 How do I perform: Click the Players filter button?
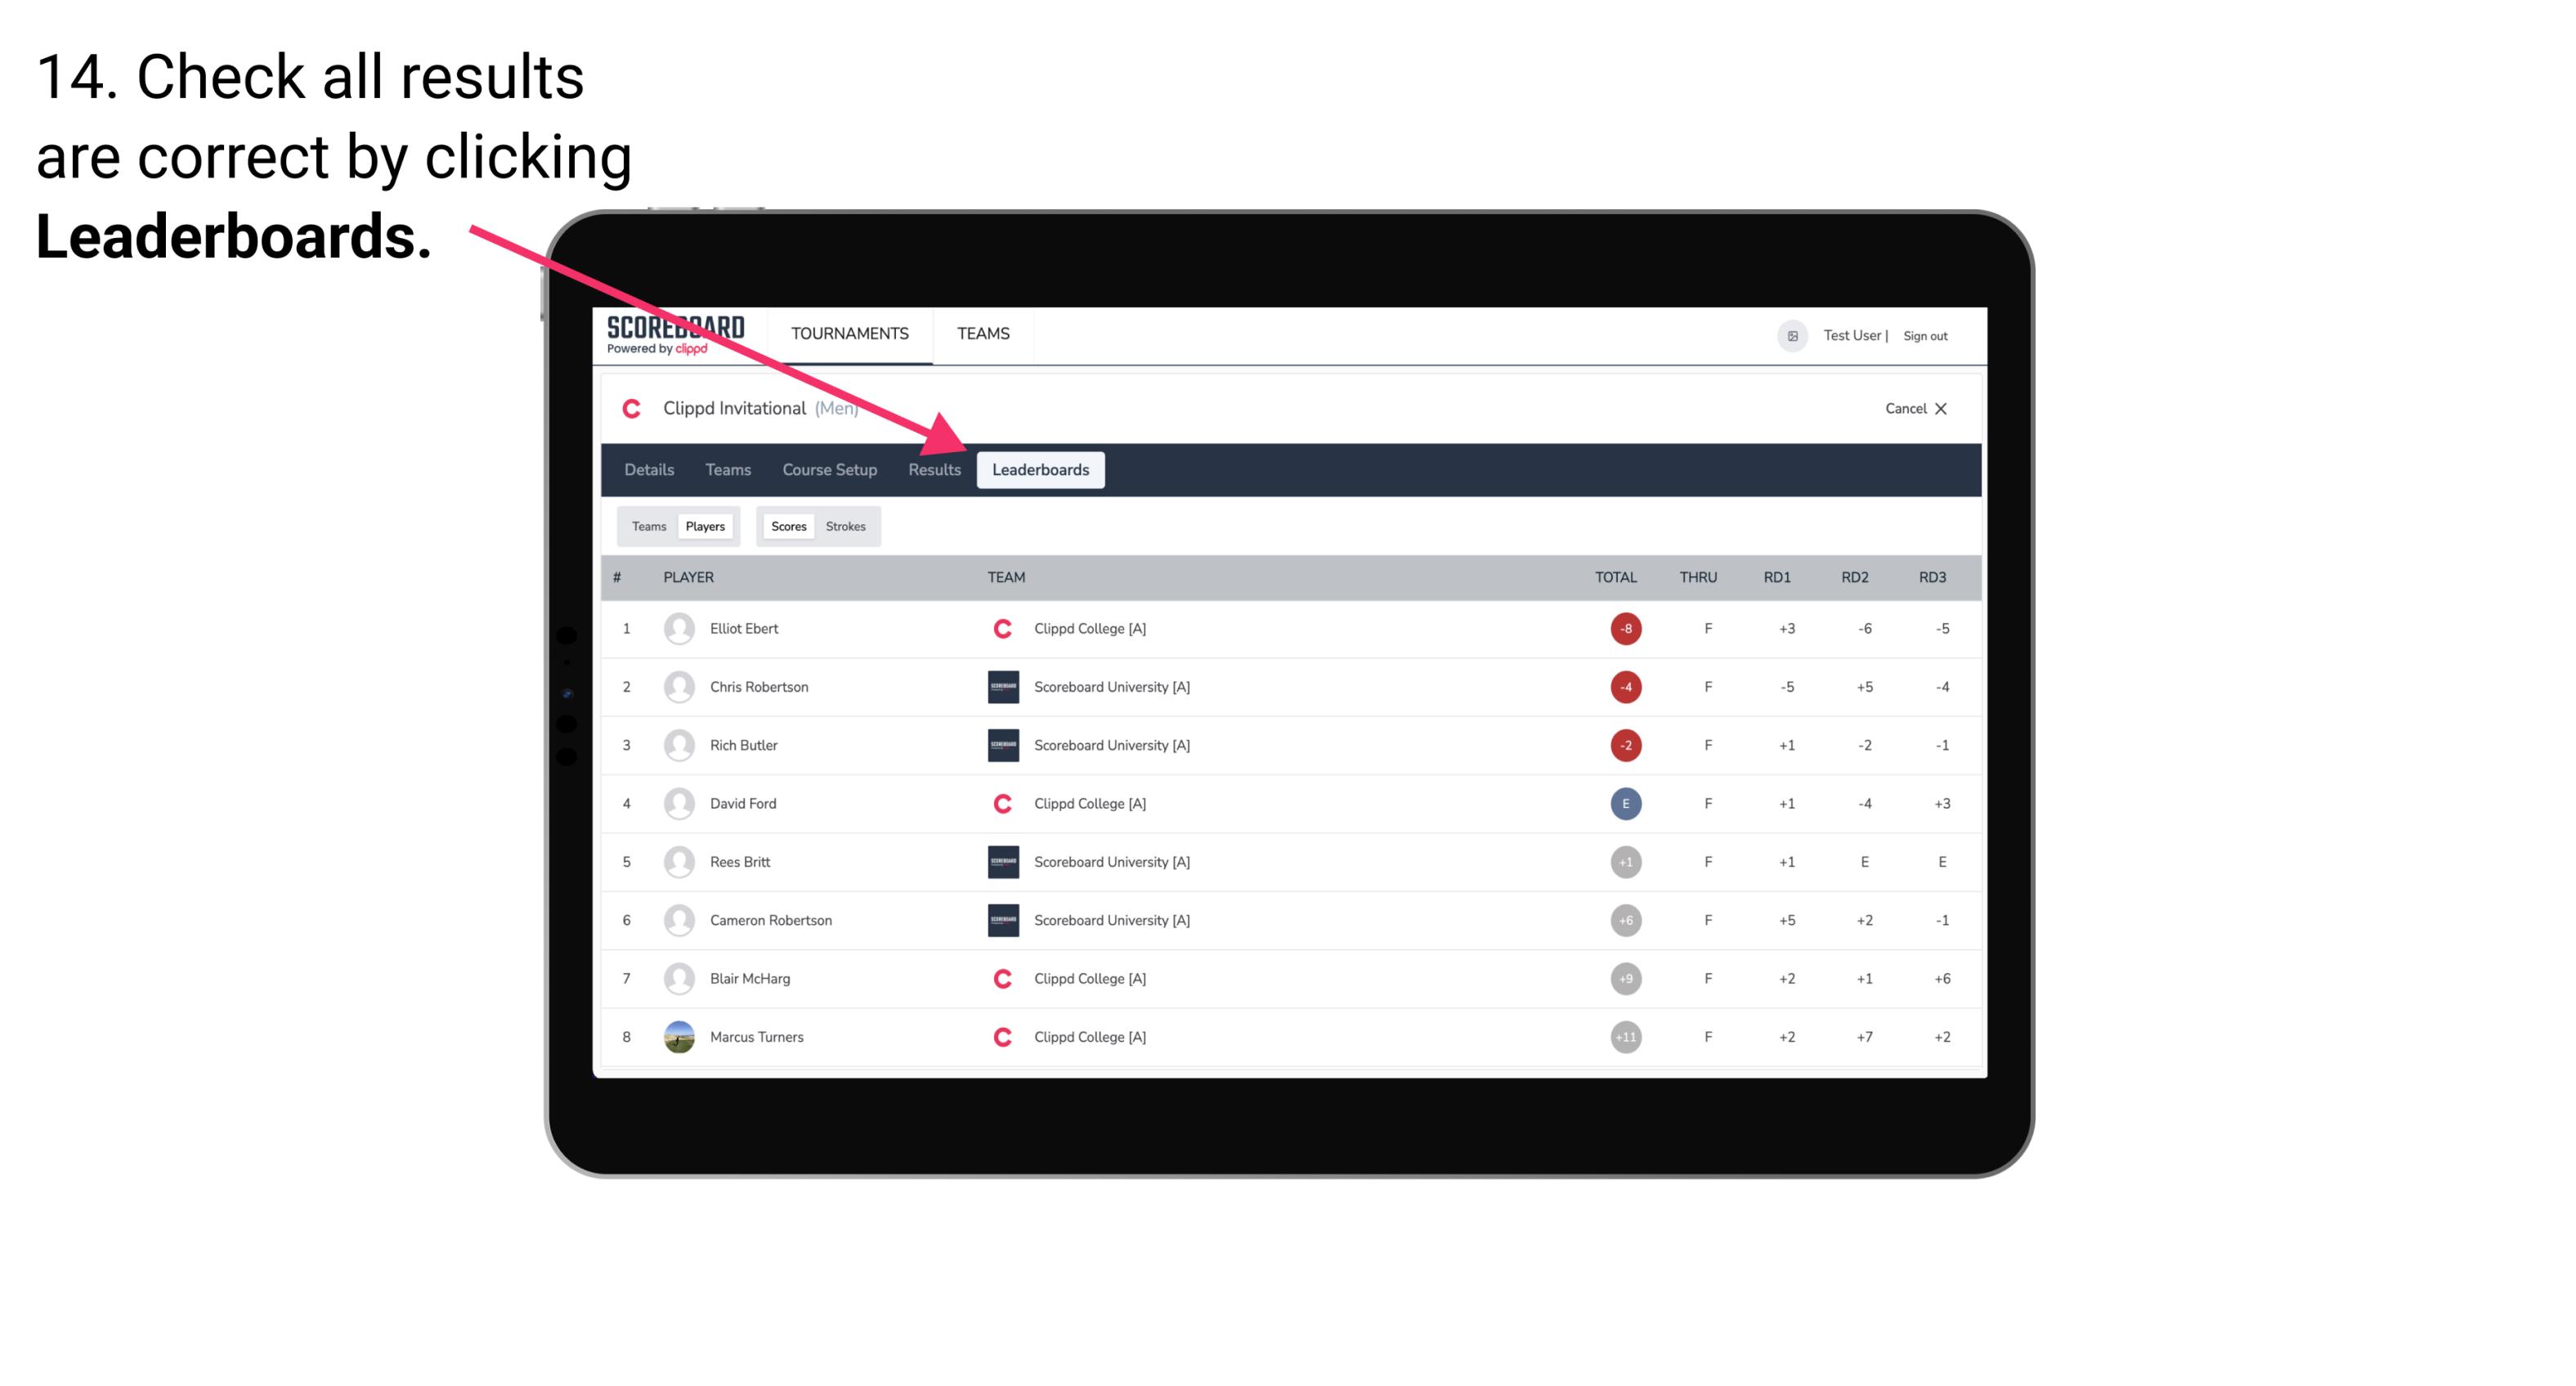(x=705, y=526)
